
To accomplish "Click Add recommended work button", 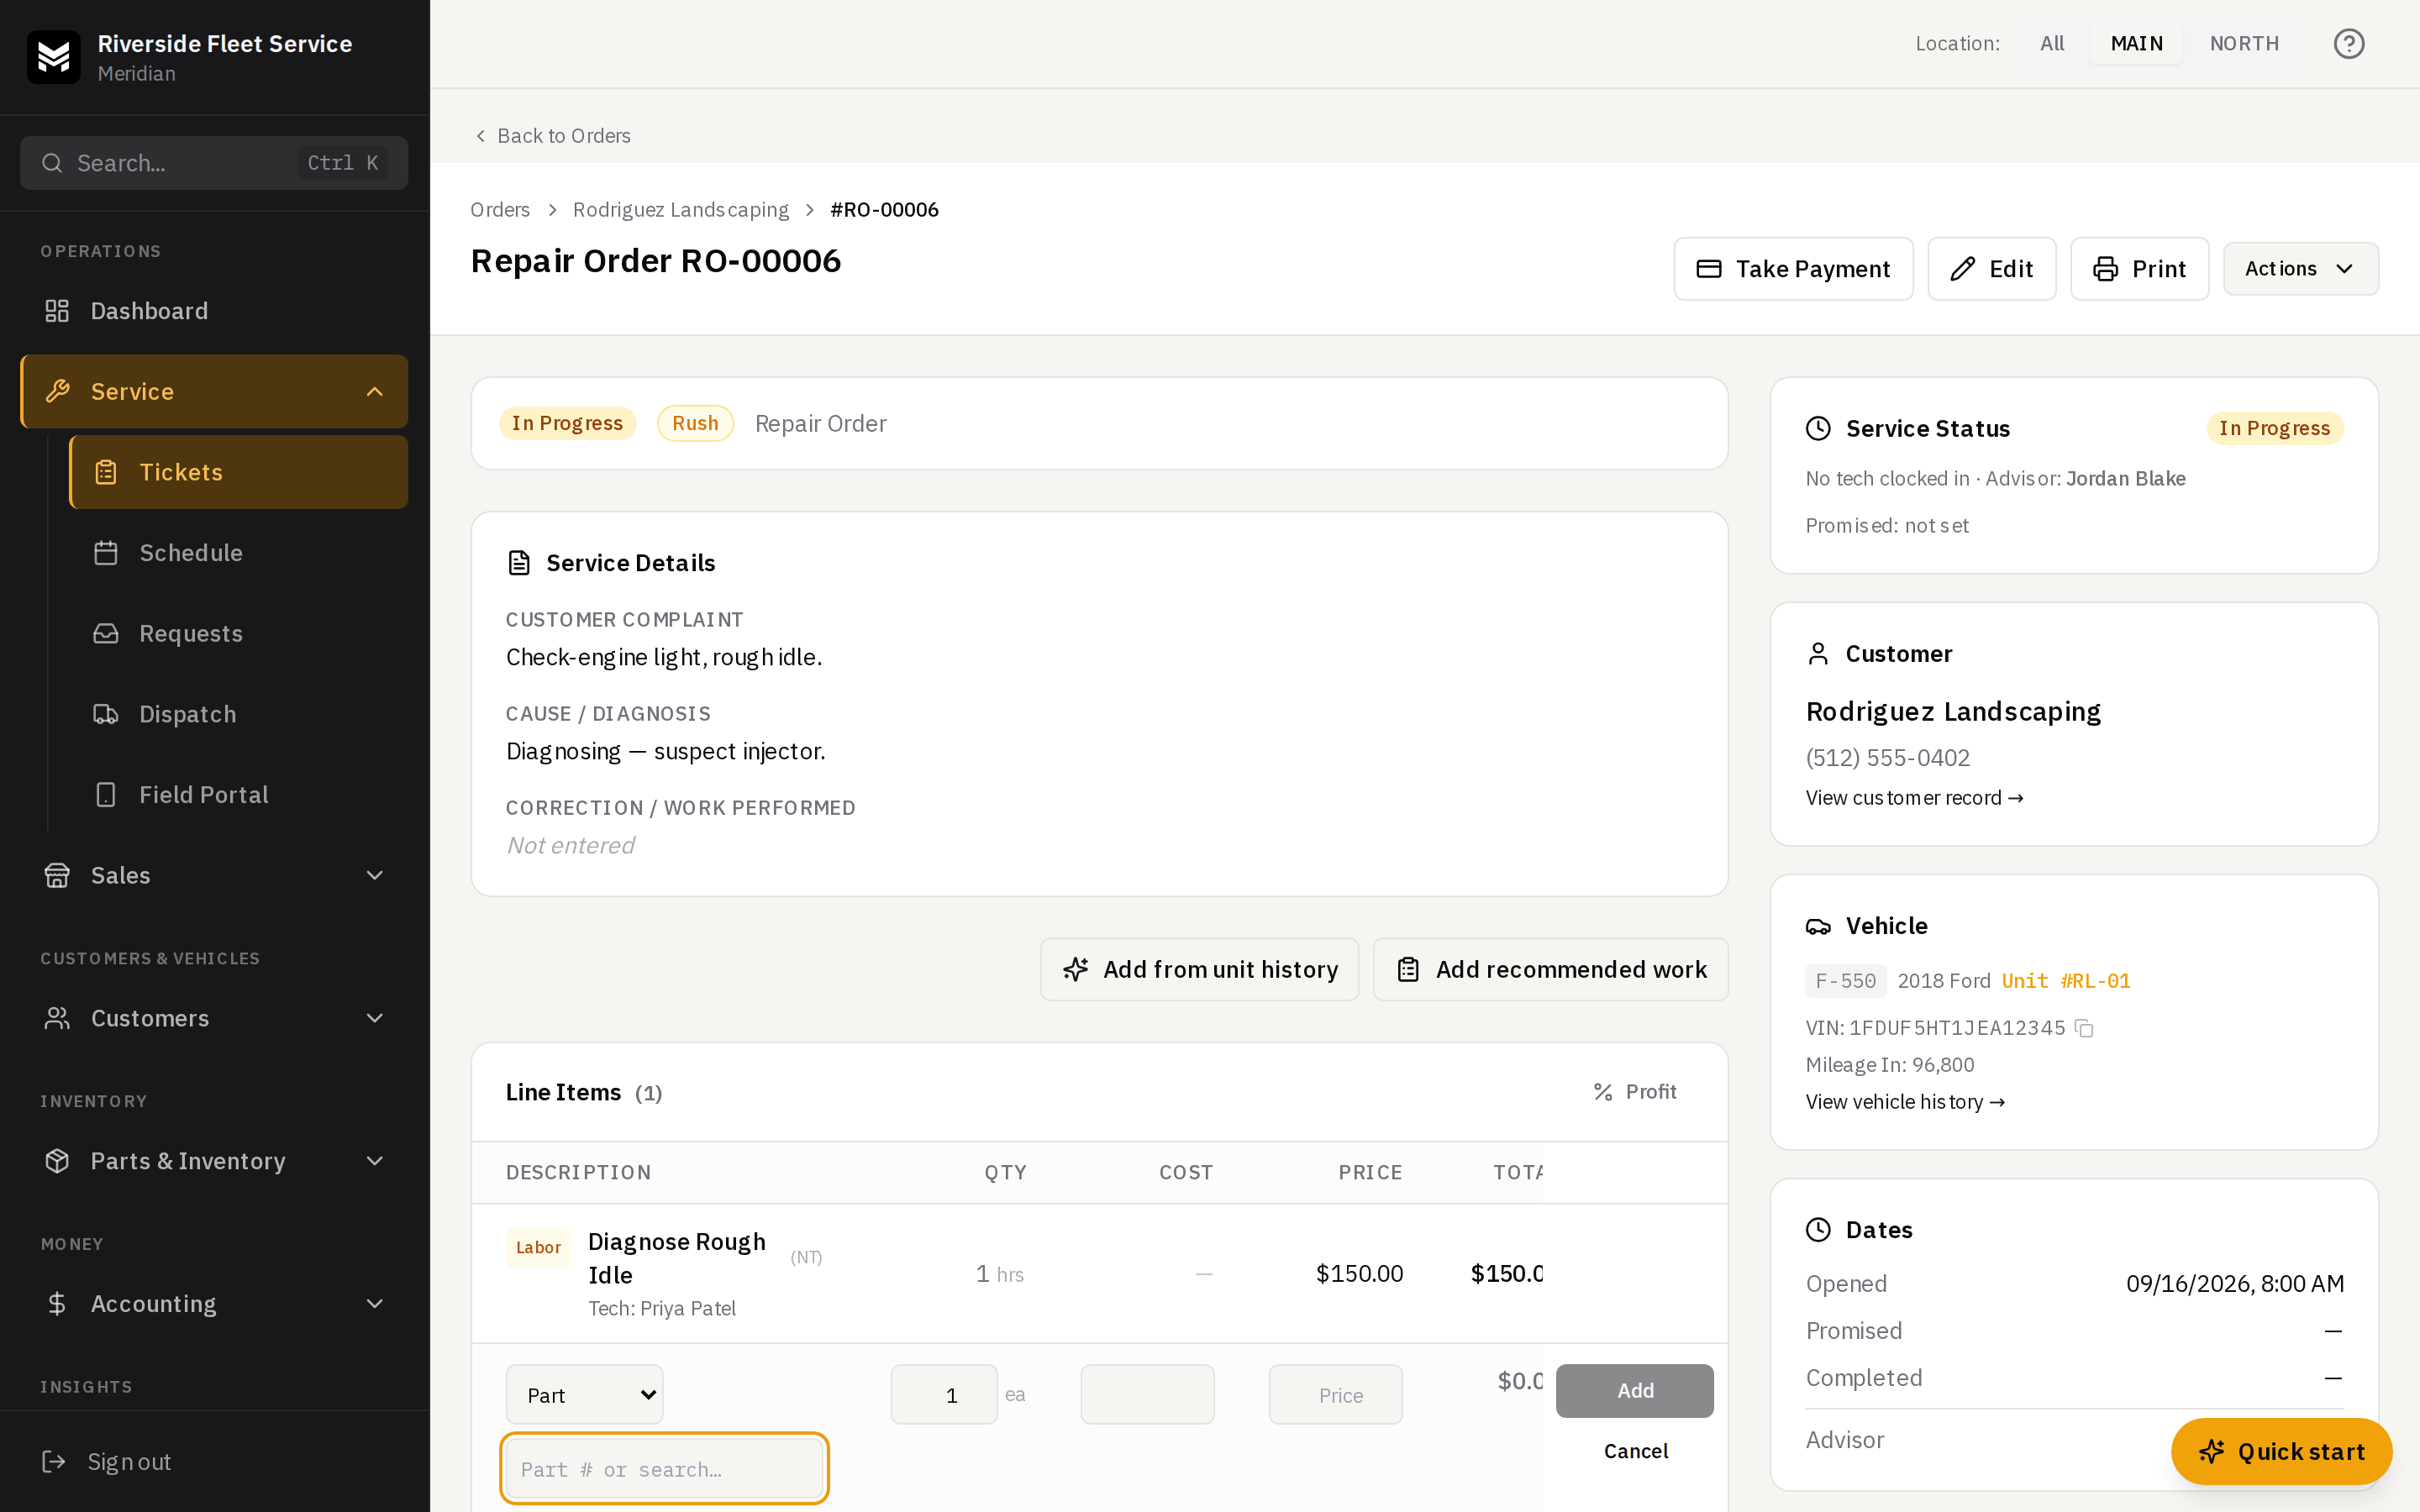I will pyautogui.click(x=1550, y=969).
